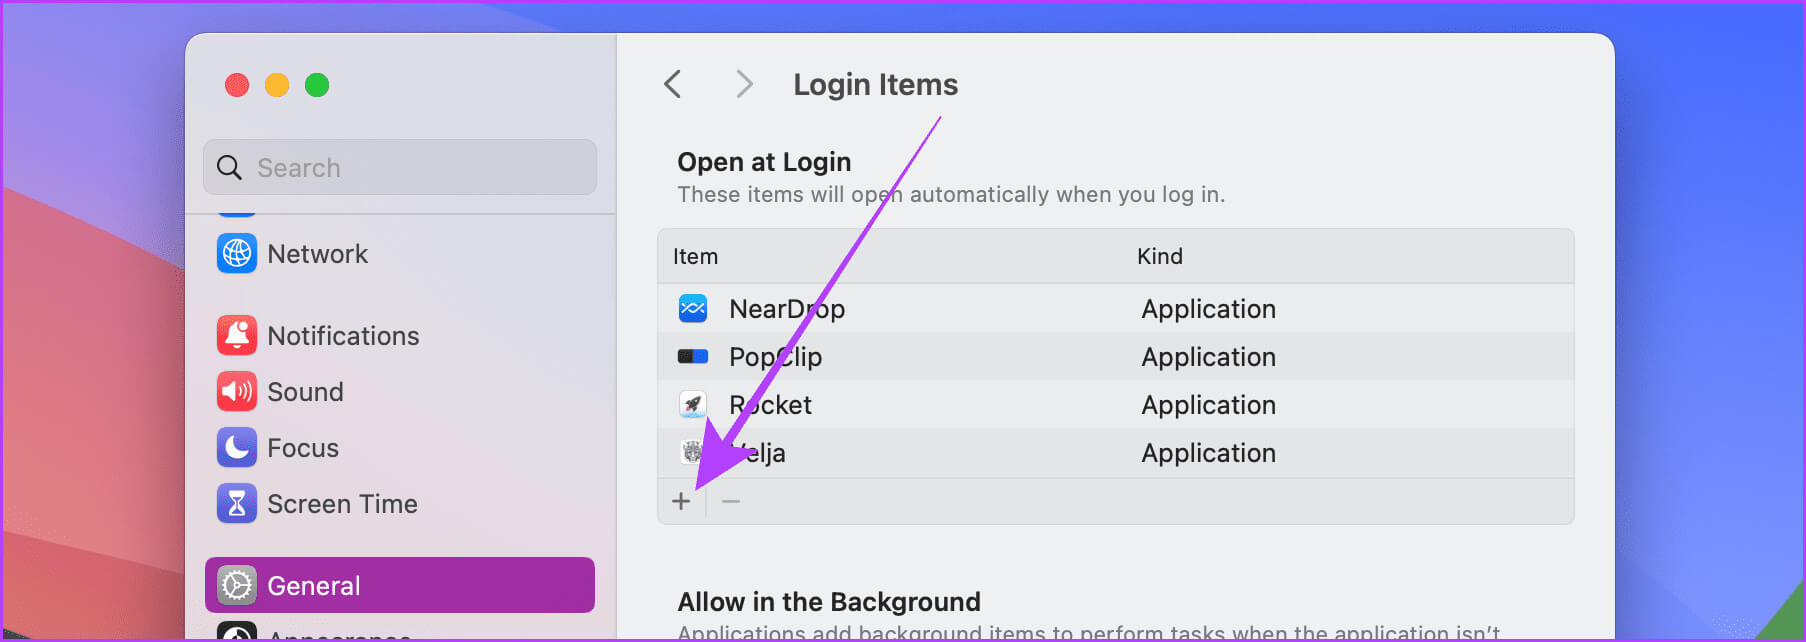1806x642 pixels.
Task: Go forward with the right chevron
Action: pyautogui.click(x=744, y=85)
